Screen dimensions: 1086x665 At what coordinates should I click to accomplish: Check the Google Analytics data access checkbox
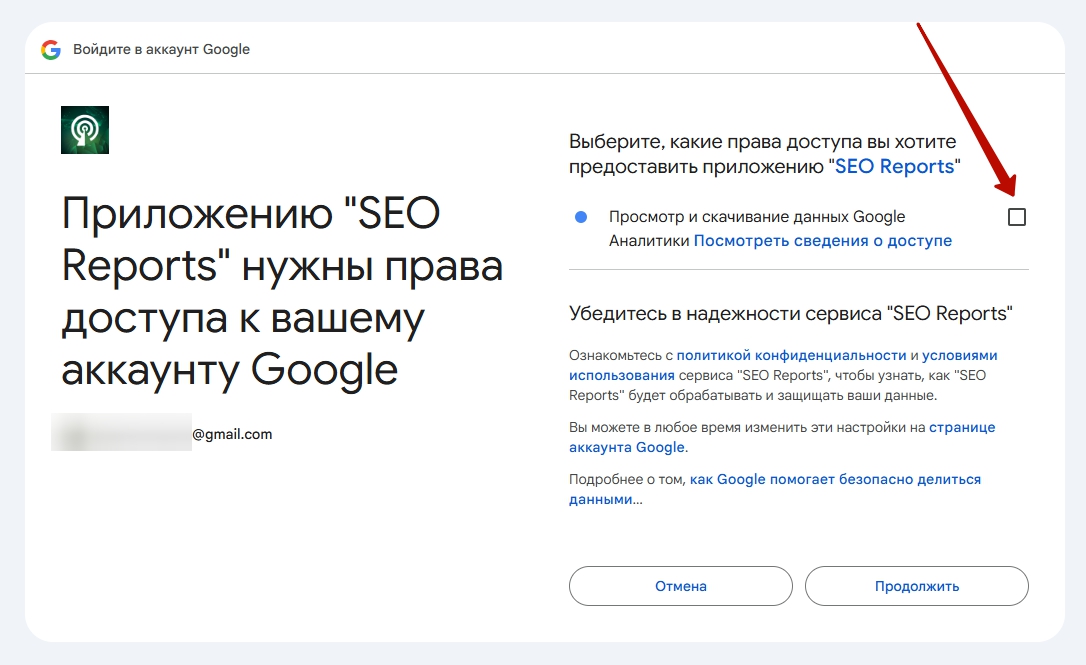pyautogui.click(x=1017, y=217)
